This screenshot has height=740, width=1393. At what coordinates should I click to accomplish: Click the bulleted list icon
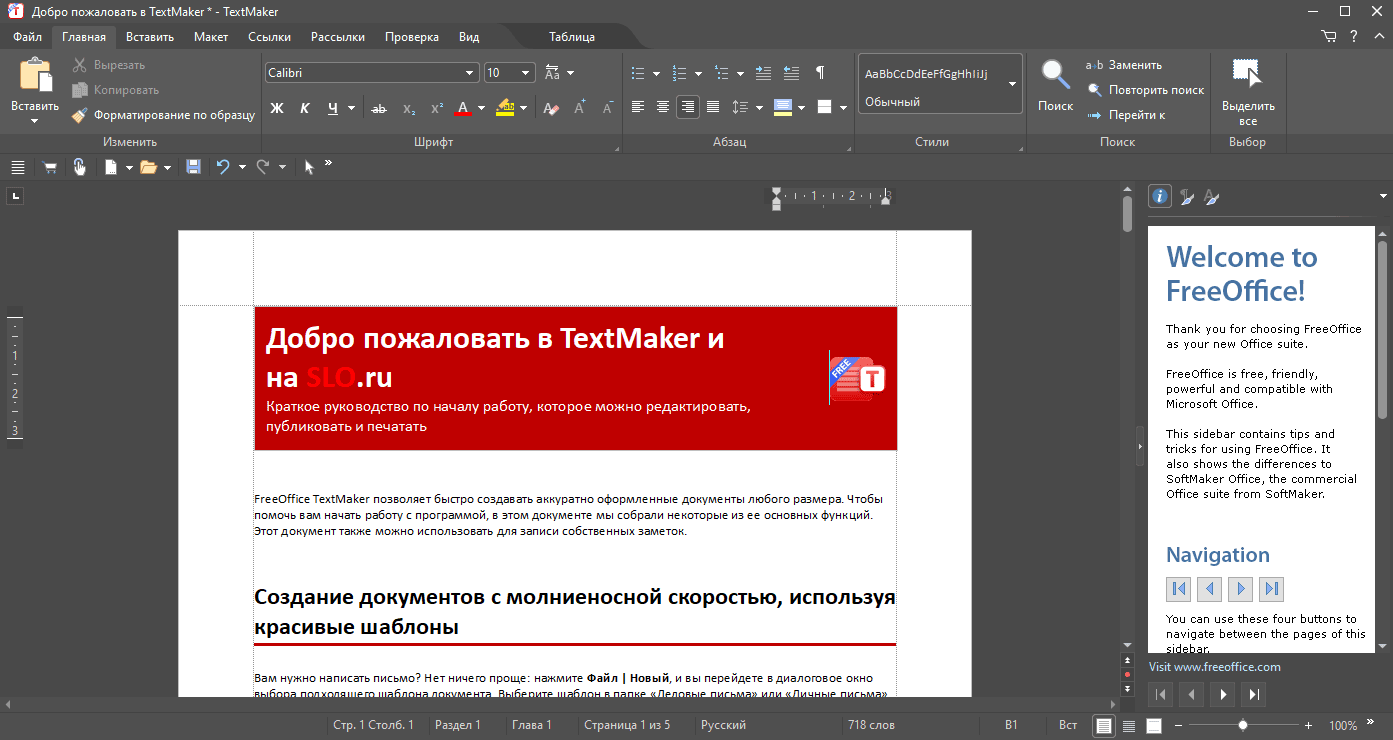(639, 73)
